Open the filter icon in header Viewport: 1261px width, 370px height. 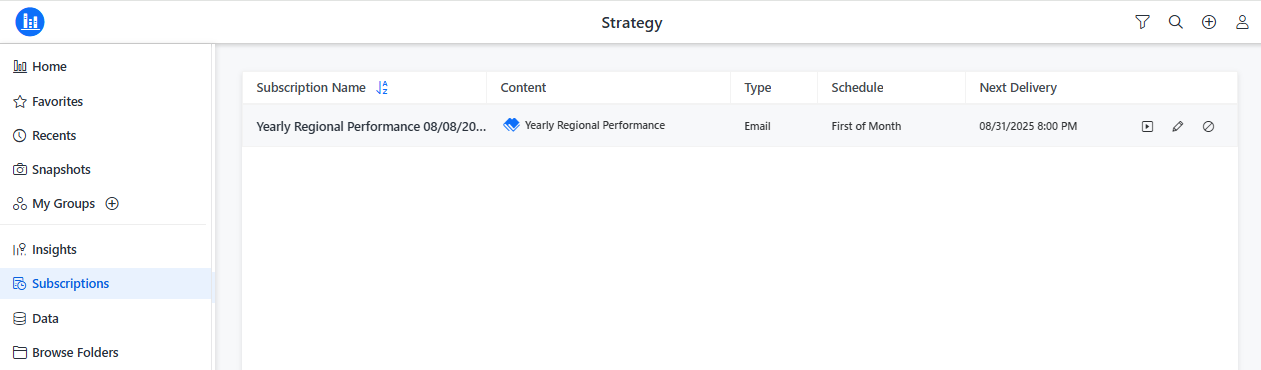click(x=1142, y=22)
